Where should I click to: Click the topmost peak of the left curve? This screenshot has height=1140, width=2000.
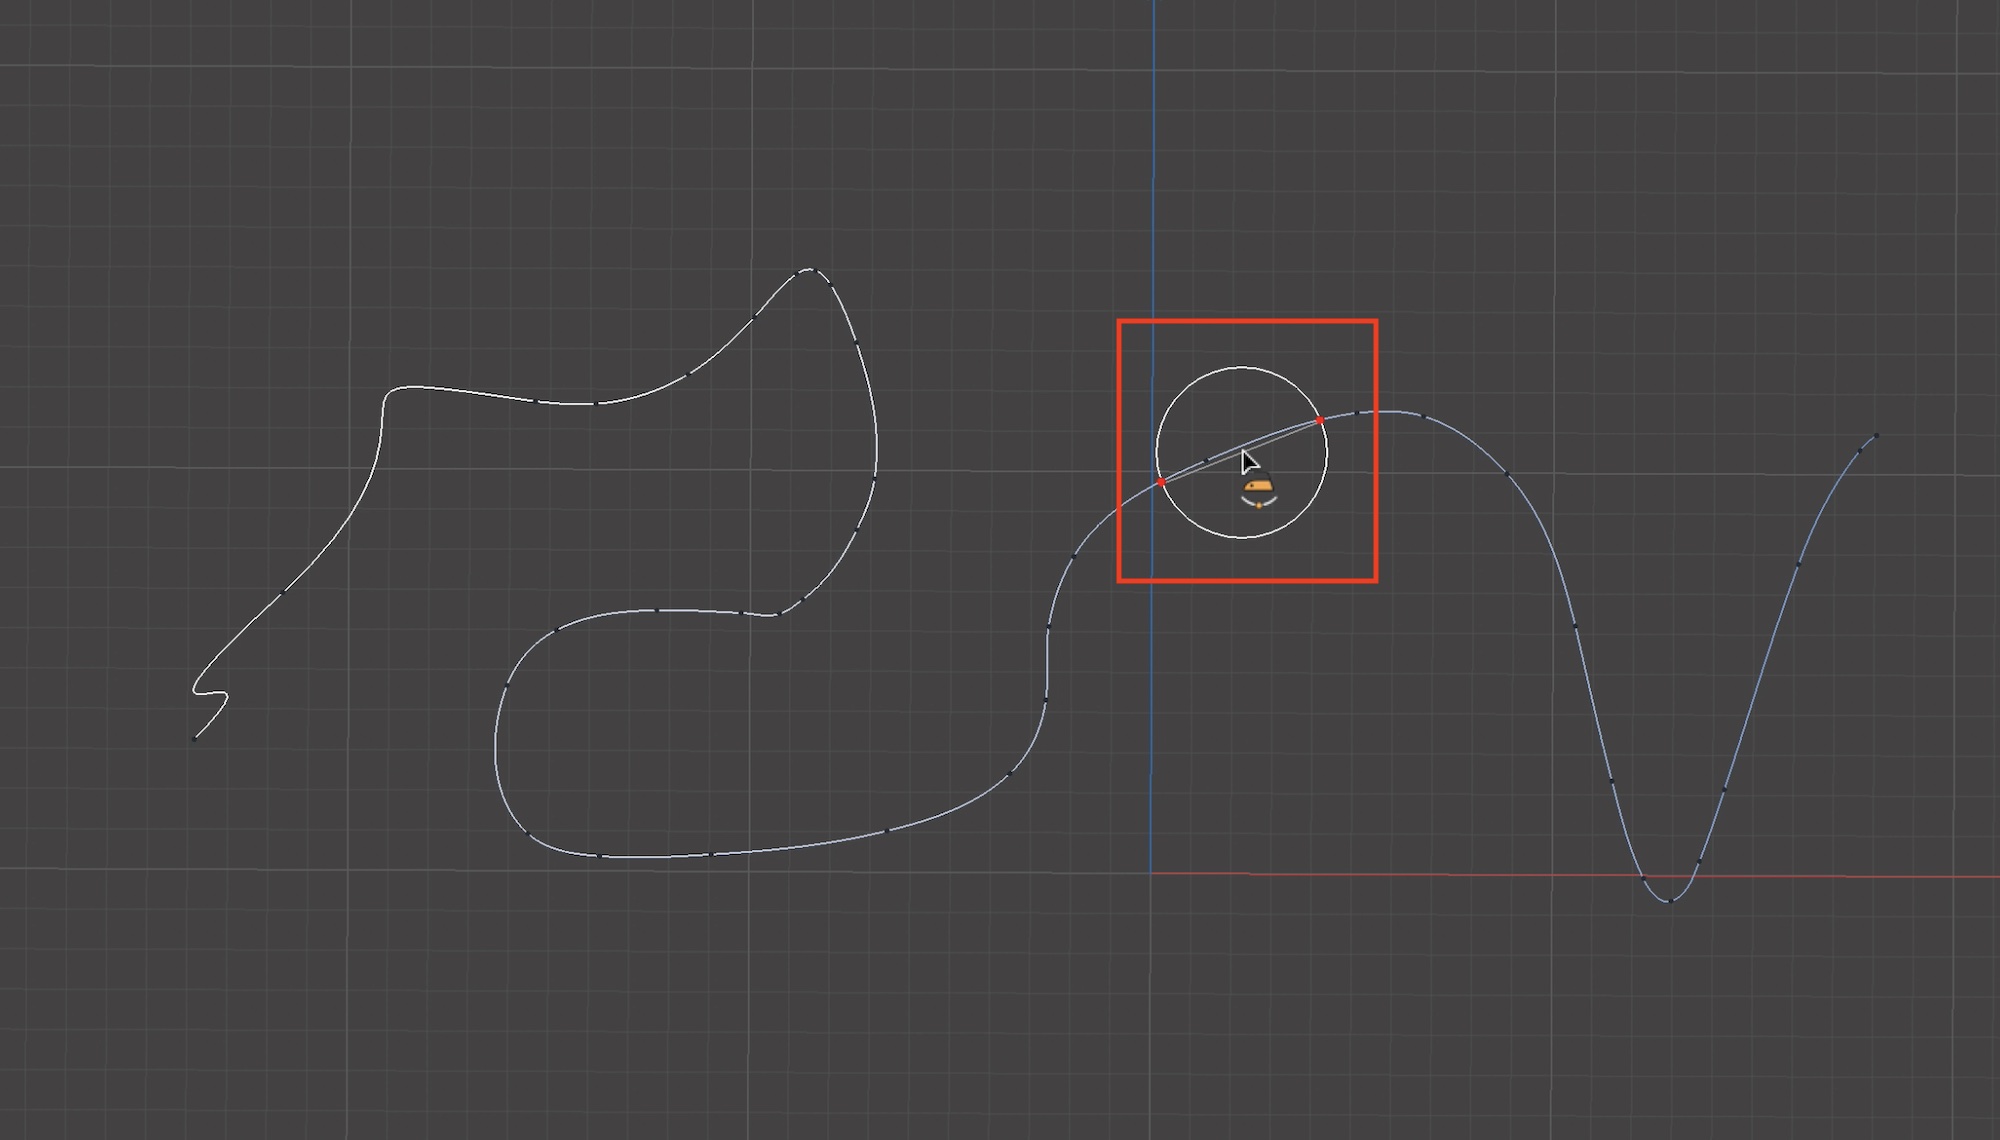pyautogui.click(x=810, y=269)
